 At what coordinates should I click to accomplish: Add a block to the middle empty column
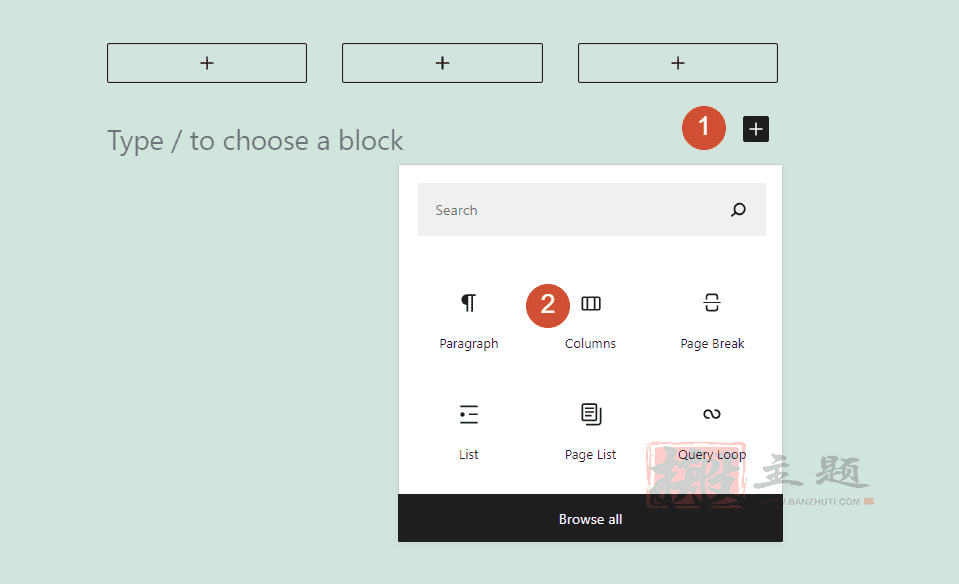(x=442, y=63)
